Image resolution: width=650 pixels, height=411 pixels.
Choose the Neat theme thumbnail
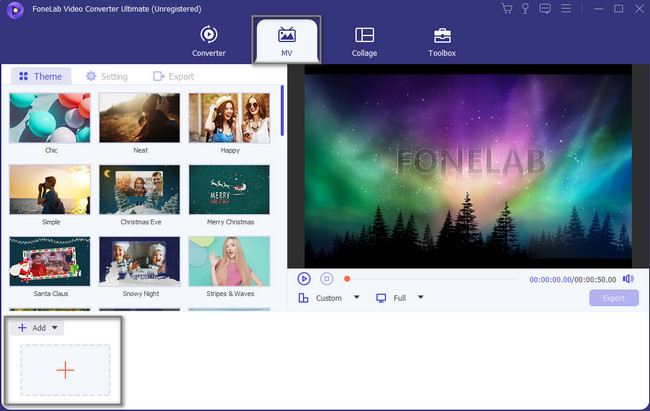[140, 118]
